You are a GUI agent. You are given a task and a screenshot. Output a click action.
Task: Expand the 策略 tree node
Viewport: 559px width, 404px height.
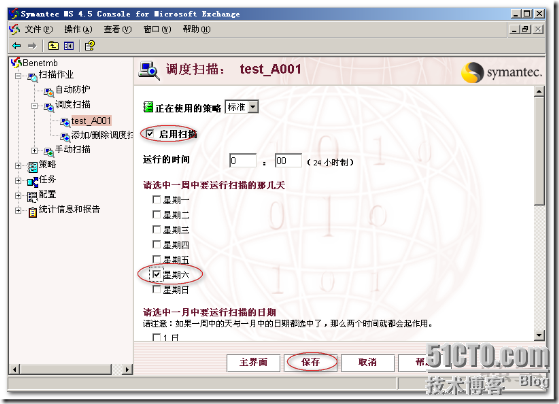[18, 166]
